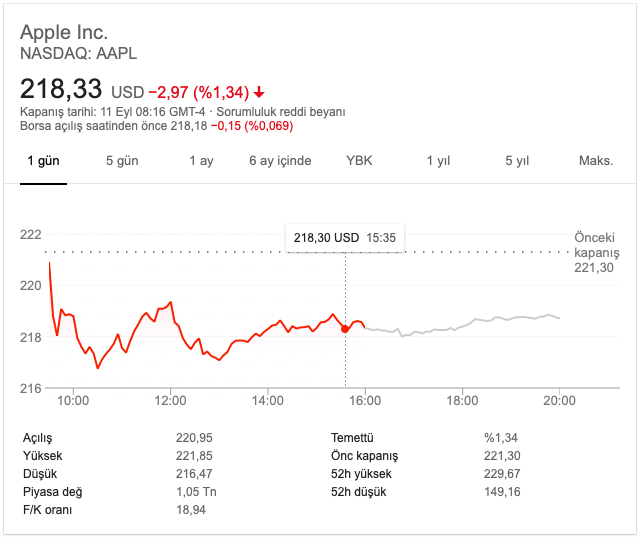Click the NASDAQ: AAPL ticker label
Viewport: 640px width, 539px height.
point(79,53)
